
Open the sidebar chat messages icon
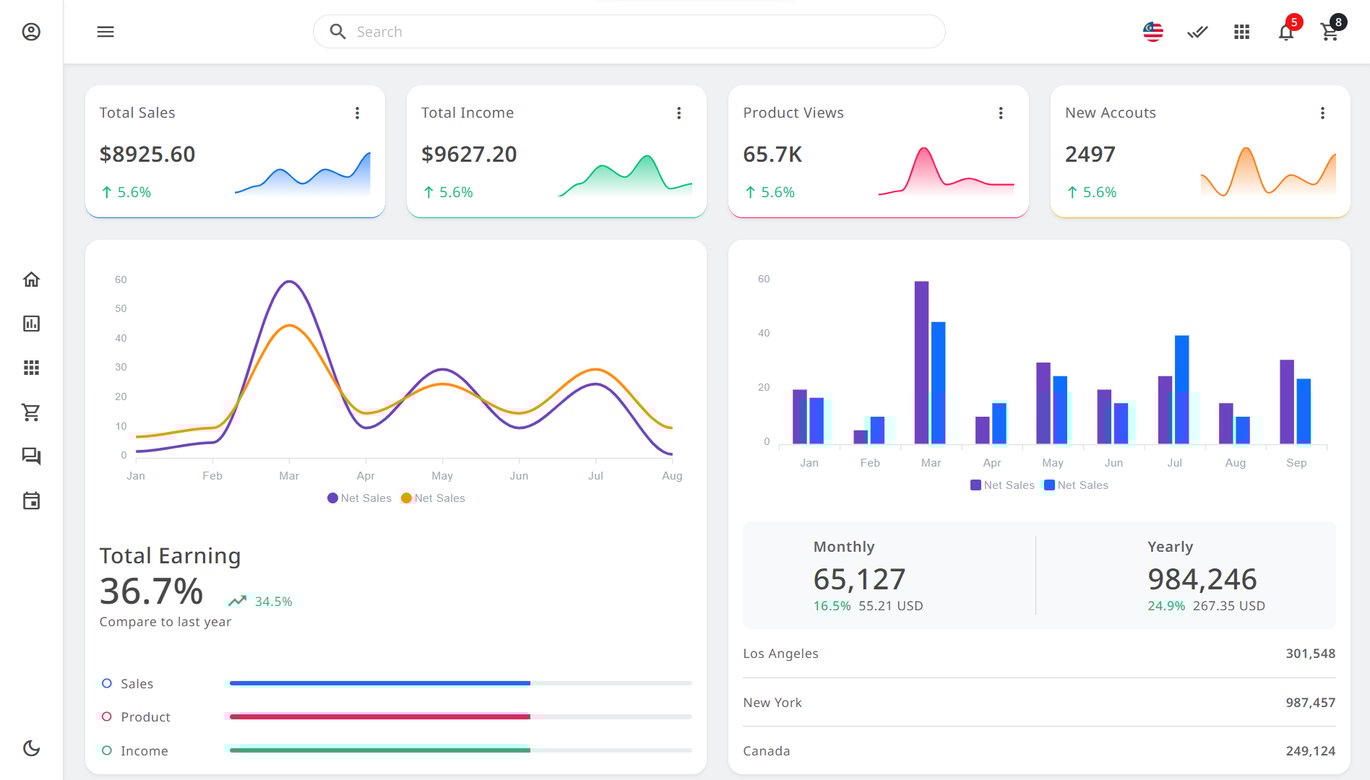pos(31,456)
